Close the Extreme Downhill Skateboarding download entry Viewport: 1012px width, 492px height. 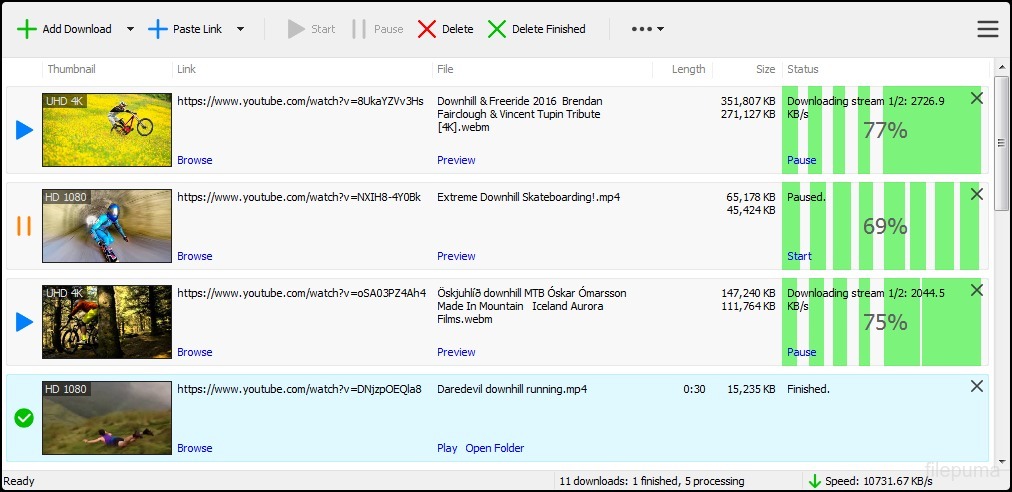[x=977, y=194]
